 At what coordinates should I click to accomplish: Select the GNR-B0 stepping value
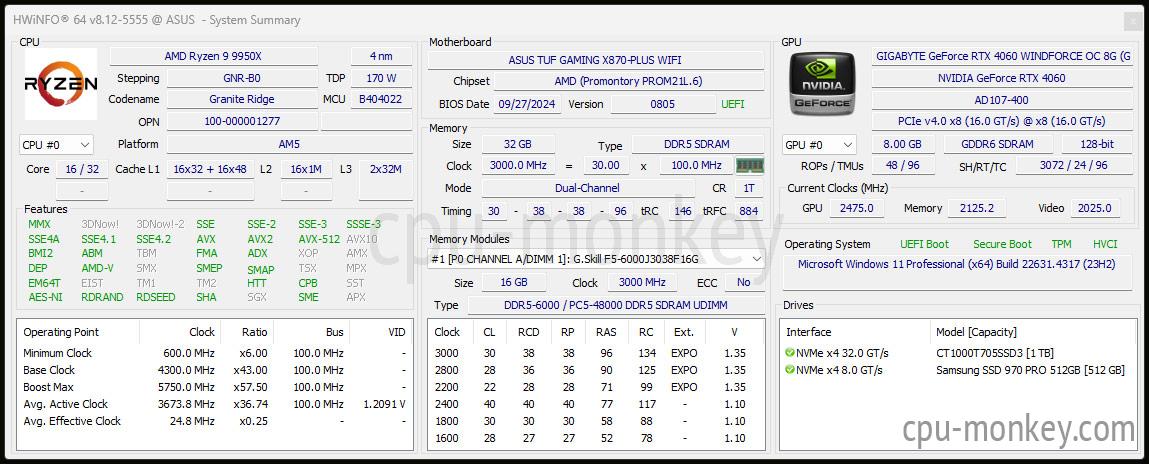pyautogui.click(x=242, y=78)
